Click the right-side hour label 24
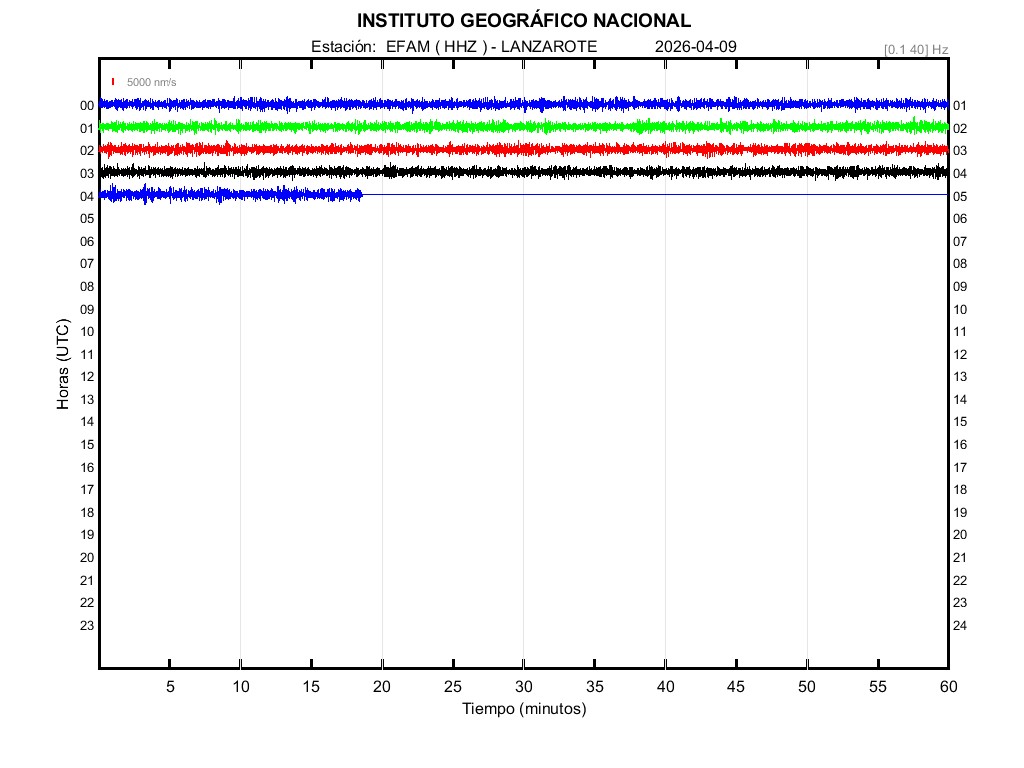 960,626
